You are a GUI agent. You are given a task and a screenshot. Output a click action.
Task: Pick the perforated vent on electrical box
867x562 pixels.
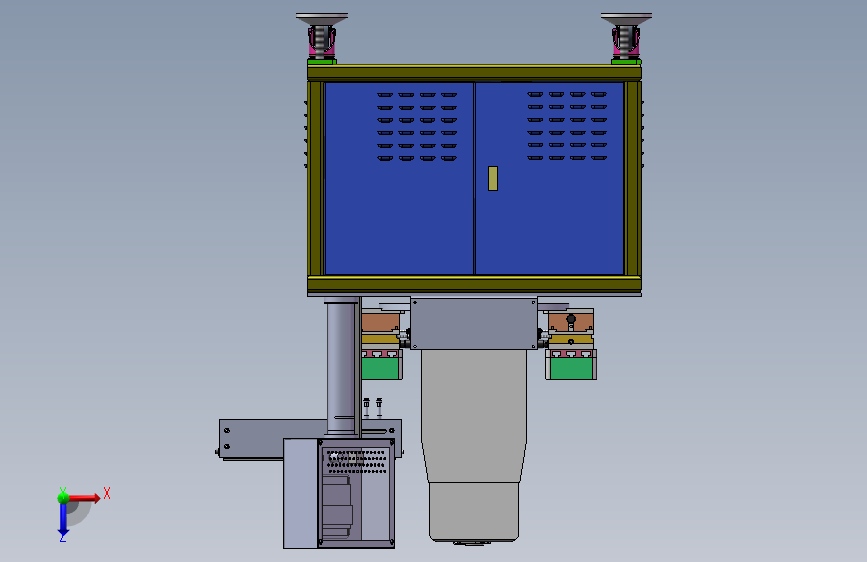click(x=357, y=462)
